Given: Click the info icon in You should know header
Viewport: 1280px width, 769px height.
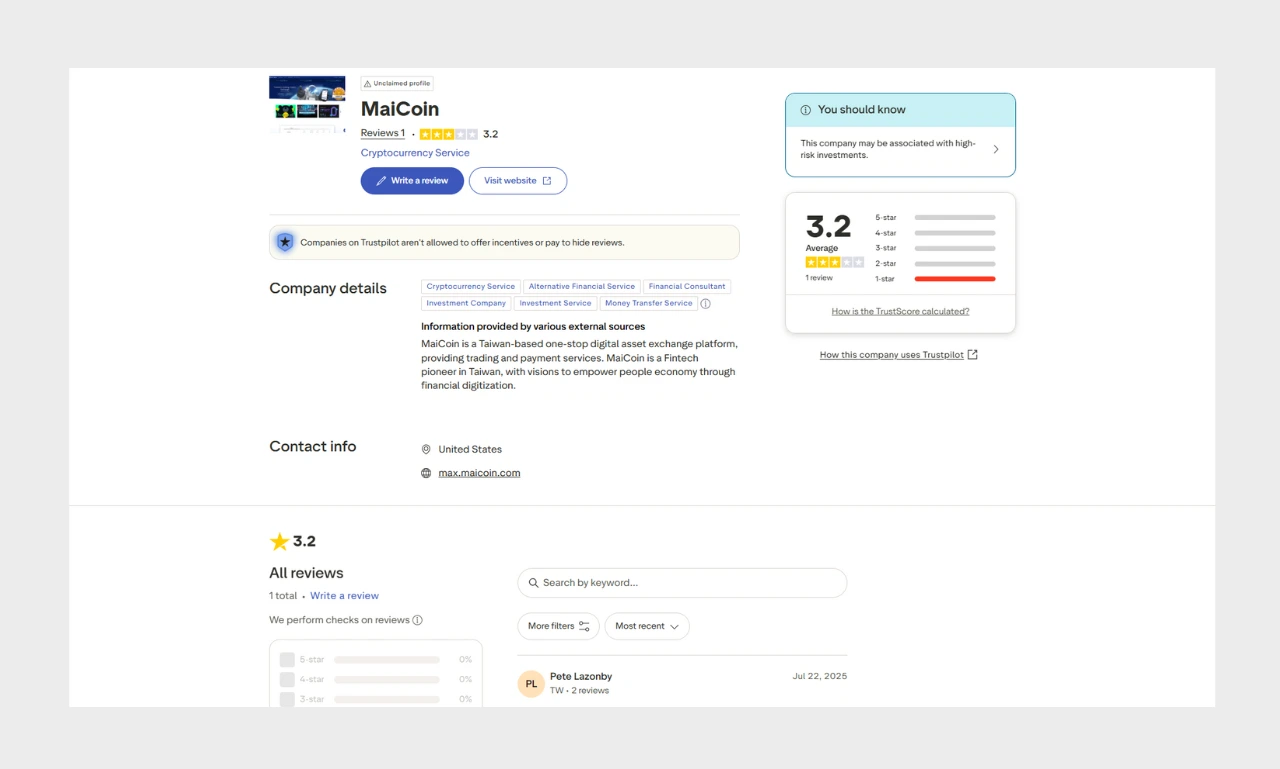Looking at the screenshot, I should 806,110.
